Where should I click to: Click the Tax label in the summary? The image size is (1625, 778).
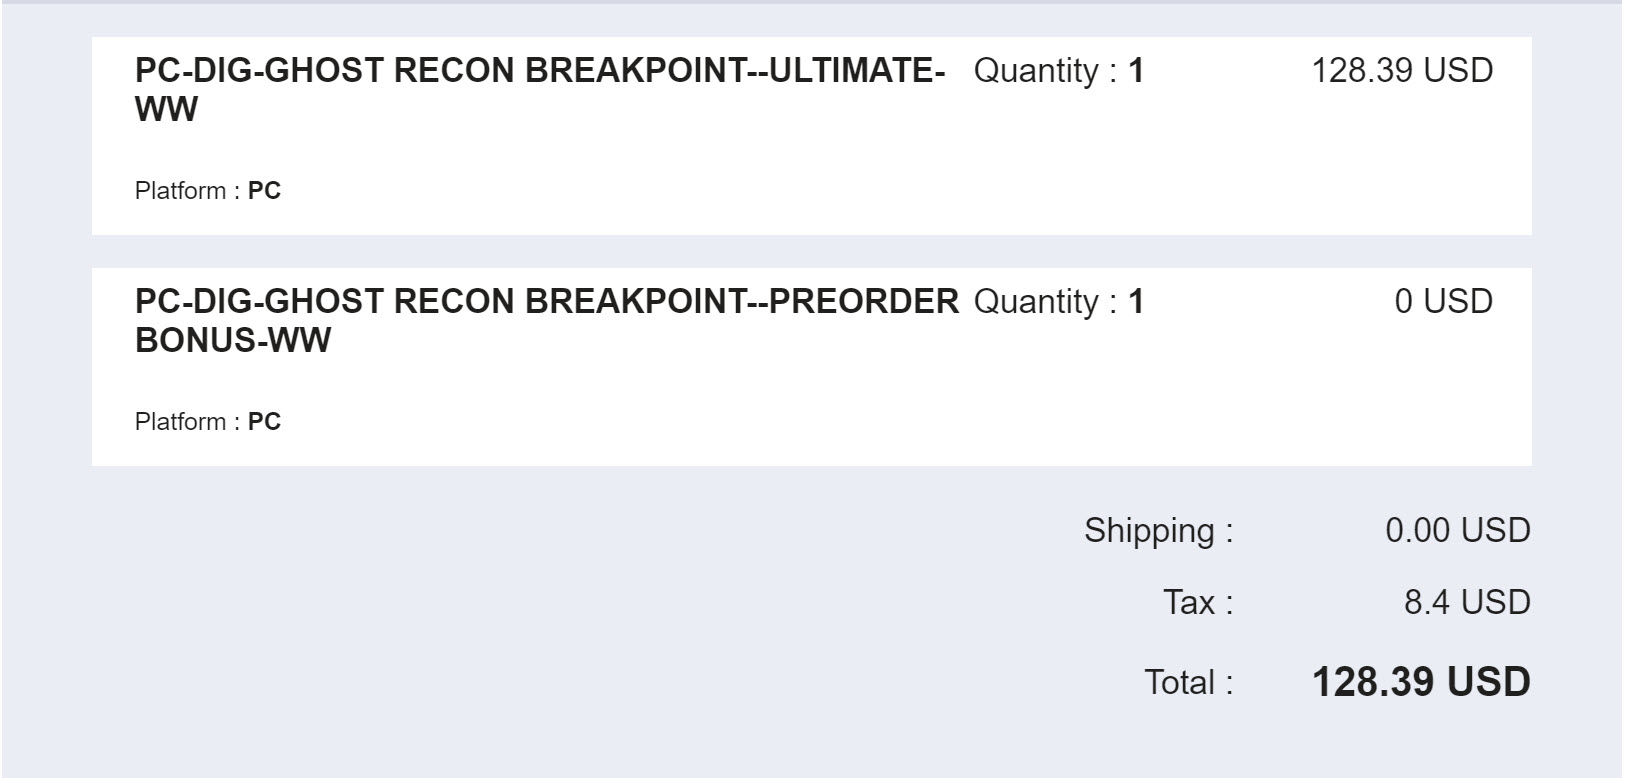click(x=1197, y=603)
